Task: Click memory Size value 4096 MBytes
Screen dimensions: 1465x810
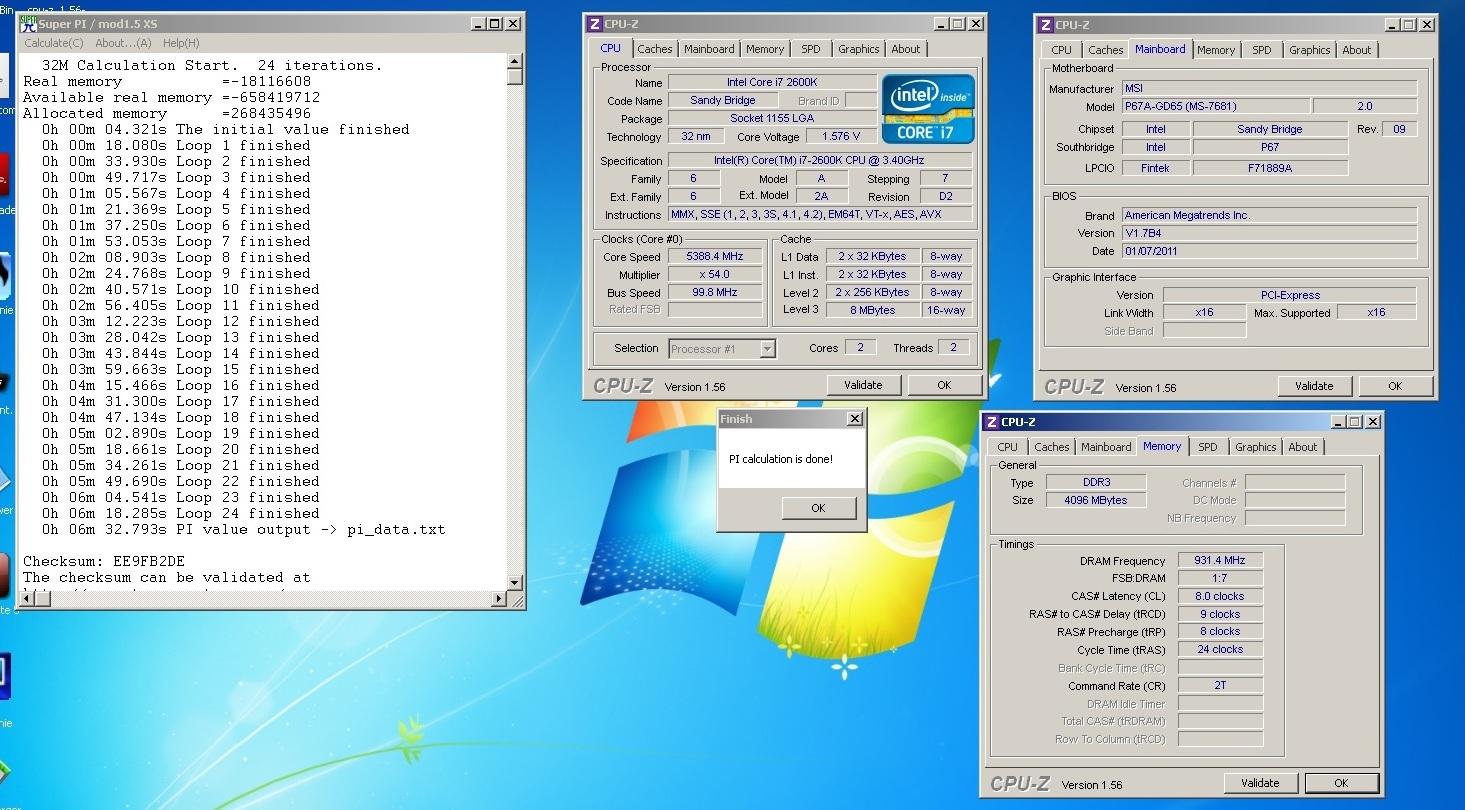Action: 1096,500
